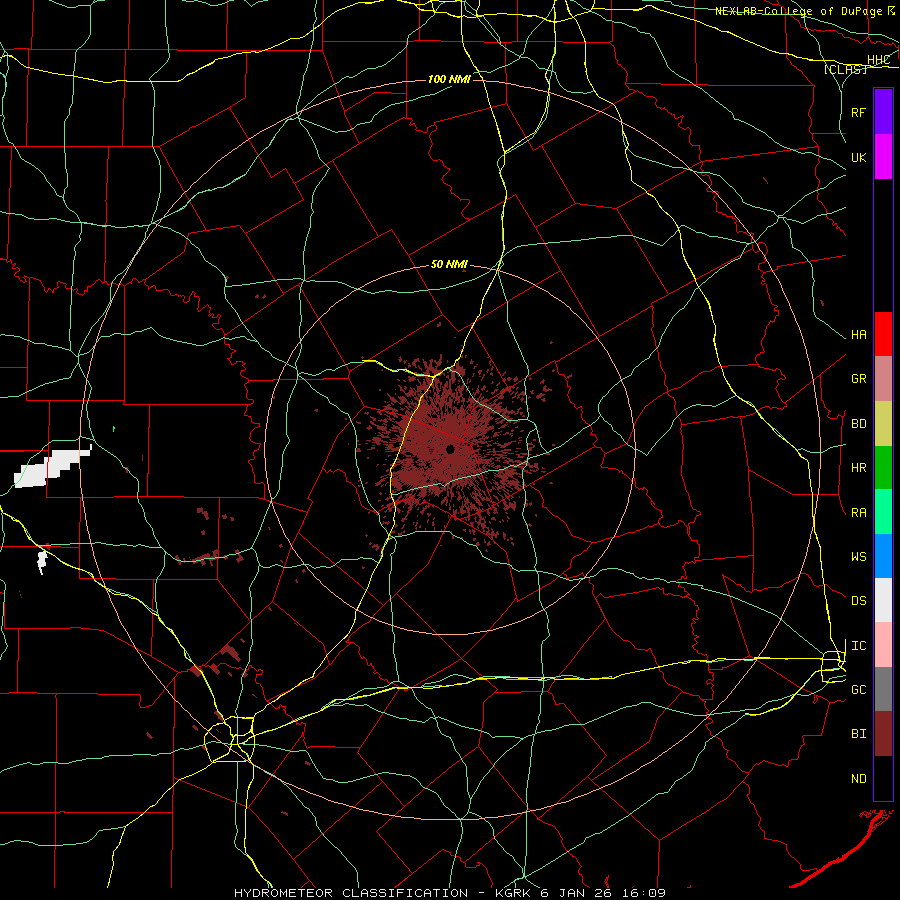Click the HYDROMETEOR CLASSIFICATION title text
Viewport: 900px width, 900px height.
click(x=351, y=893)
